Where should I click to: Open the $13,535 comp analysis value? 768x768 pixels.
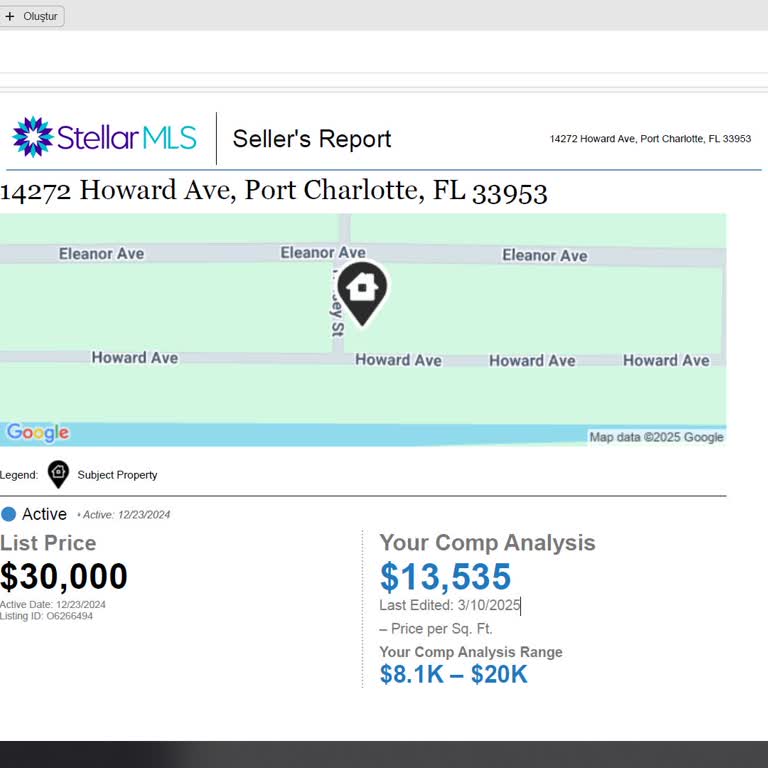[445, 577]
